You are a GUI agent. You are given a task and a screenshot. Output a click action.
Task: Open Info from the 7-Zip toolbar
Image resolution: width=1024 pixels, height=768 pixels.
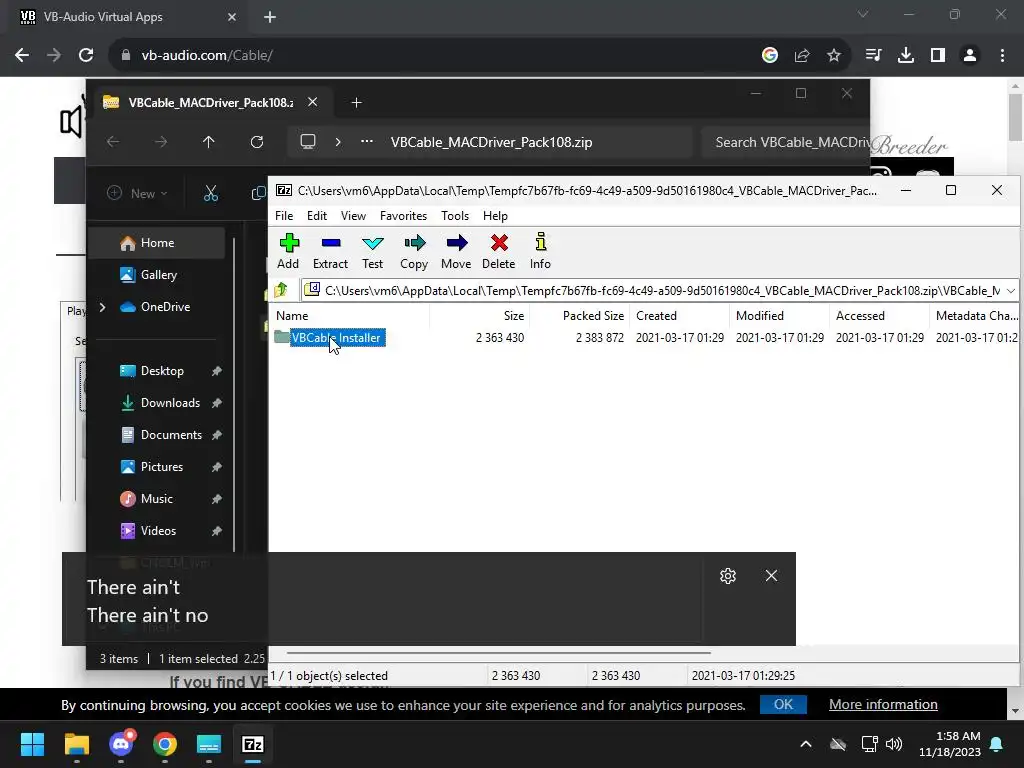(540, 251)
